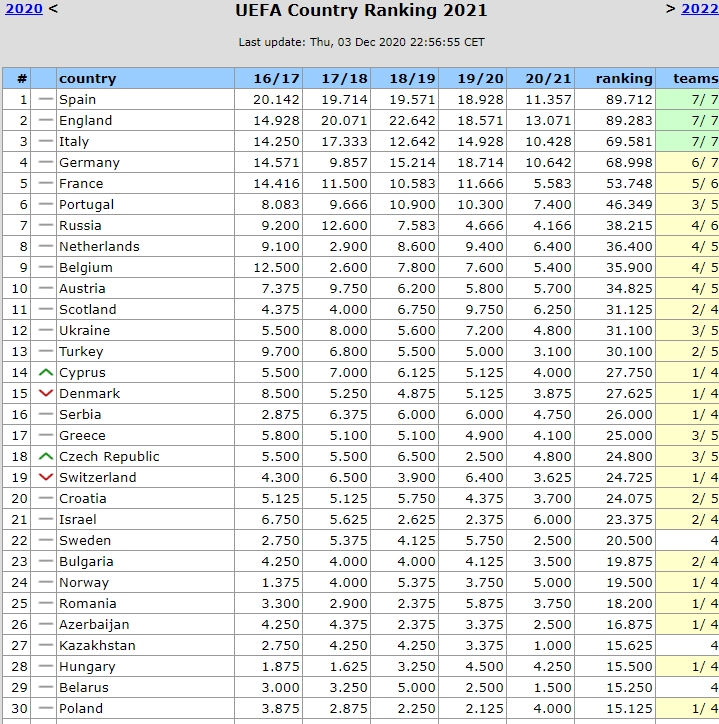Select the 'Sweden' country cell
Image resolution: width=719 pixels, height=724 pixels.
click(145, 541)
